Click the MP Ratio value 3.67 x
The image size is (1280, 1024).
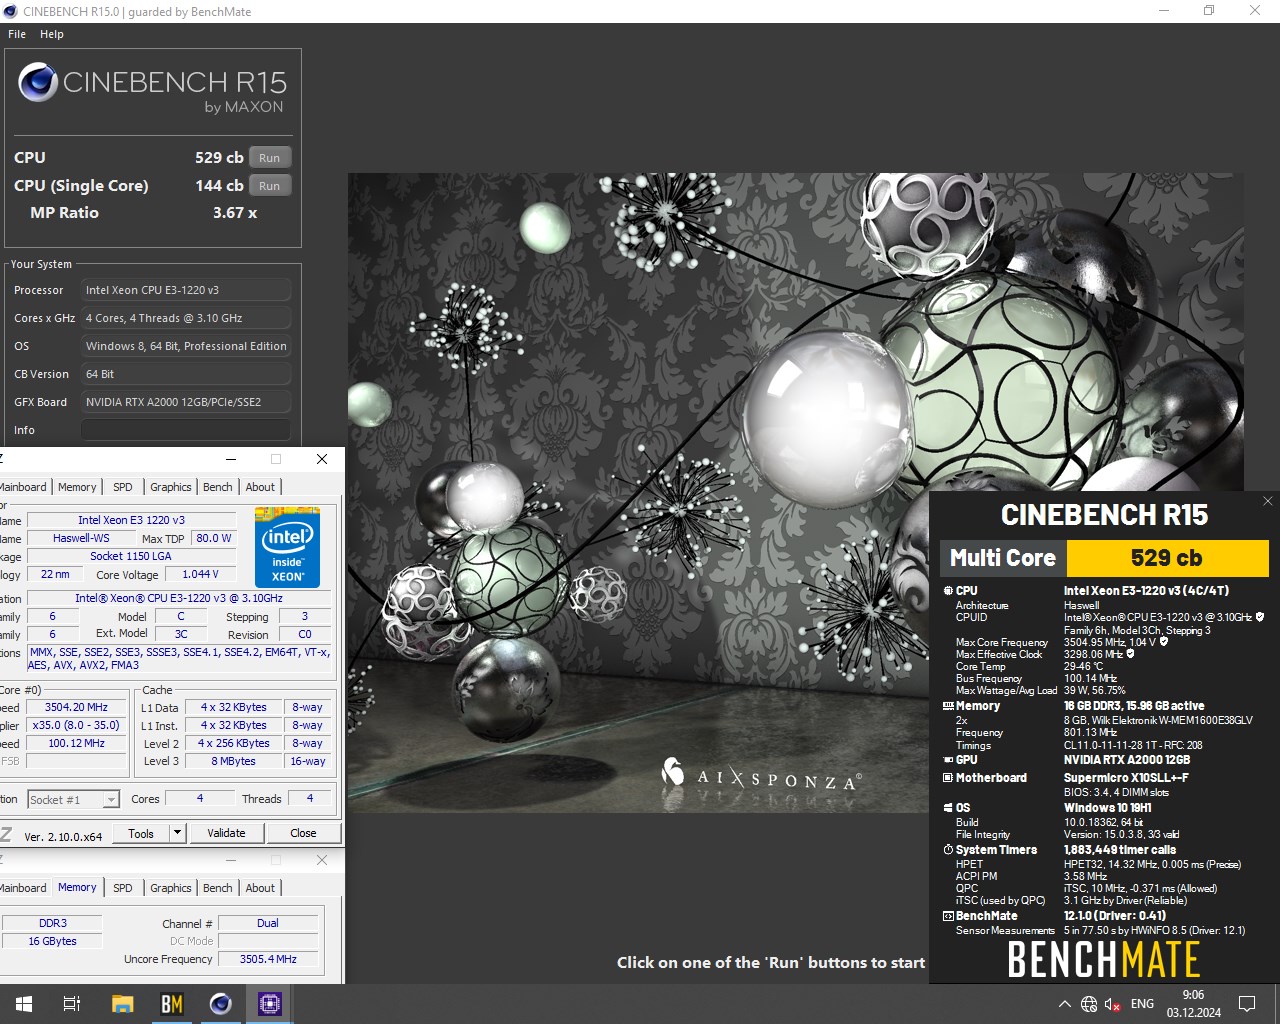point(235,213)
